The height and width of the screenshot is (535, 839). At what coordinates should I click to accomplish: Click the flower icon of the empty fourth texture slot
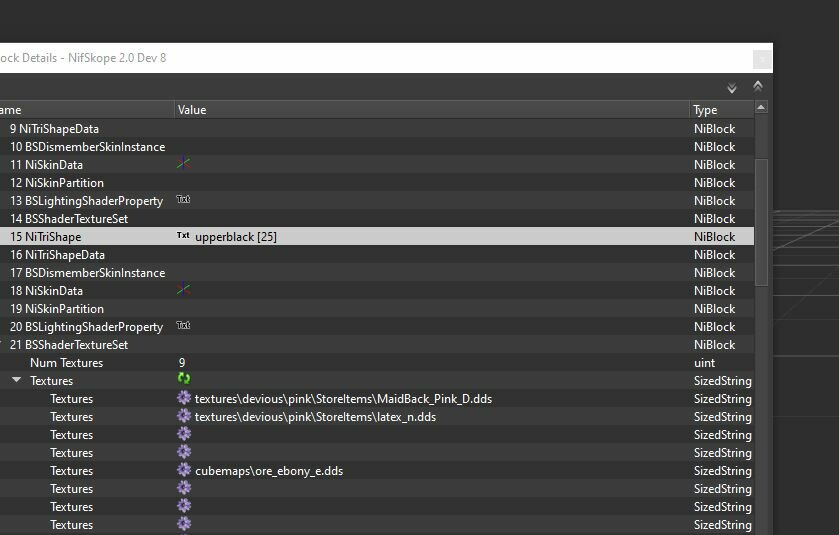184,452
